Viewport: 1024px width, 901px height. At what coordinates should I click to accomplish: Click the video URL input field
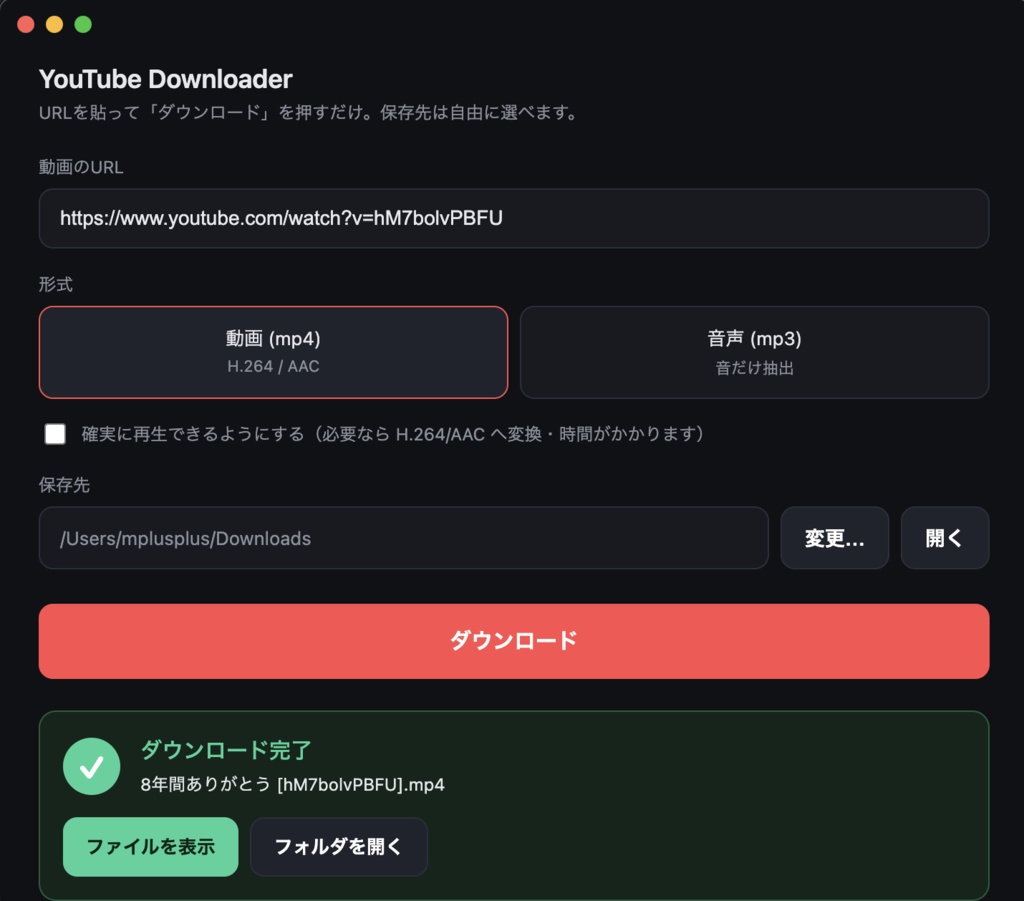click(x=514, y=218)
